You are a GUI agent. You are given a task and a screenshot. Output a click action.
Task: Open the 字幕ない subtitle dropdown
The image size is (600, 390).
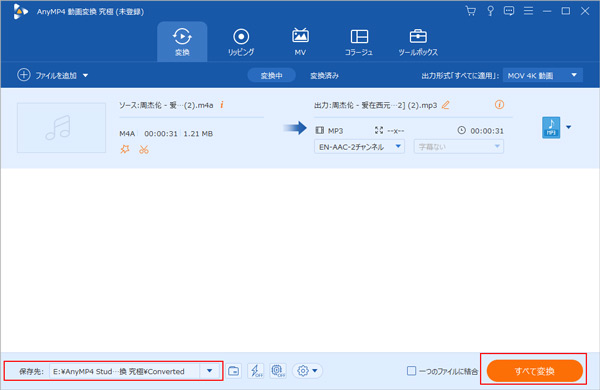point(458,147)
